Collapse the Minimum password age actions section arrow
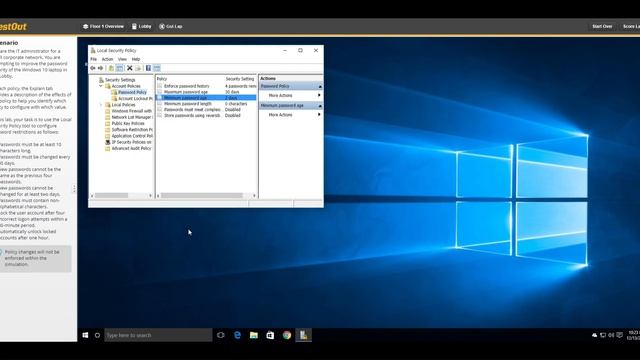This screenshot has height=360, width=640. point(320,106)
